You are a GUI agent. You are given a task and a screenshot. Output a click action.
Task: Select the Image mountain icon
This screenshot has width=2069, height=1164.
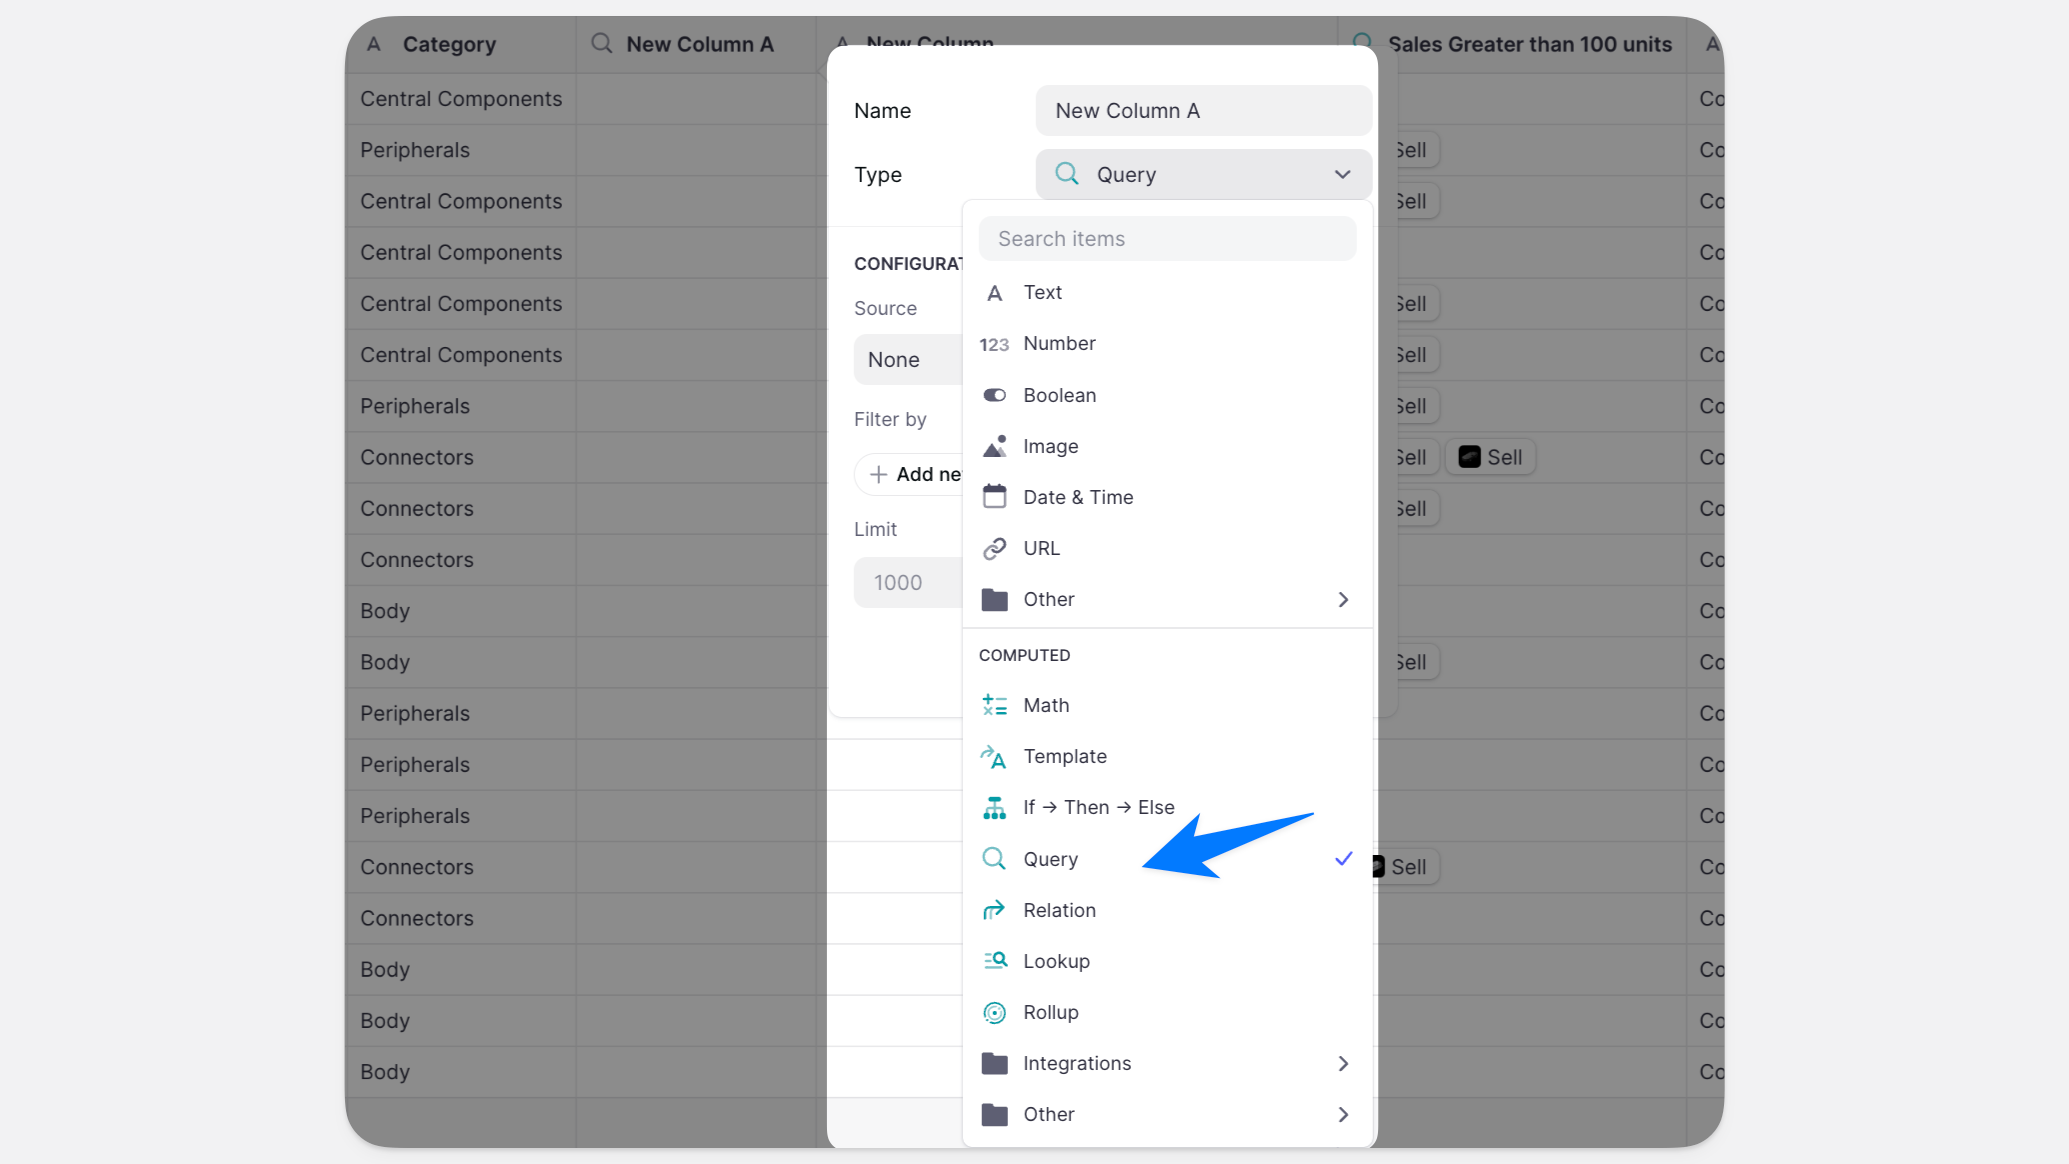(x=994, y=446)
